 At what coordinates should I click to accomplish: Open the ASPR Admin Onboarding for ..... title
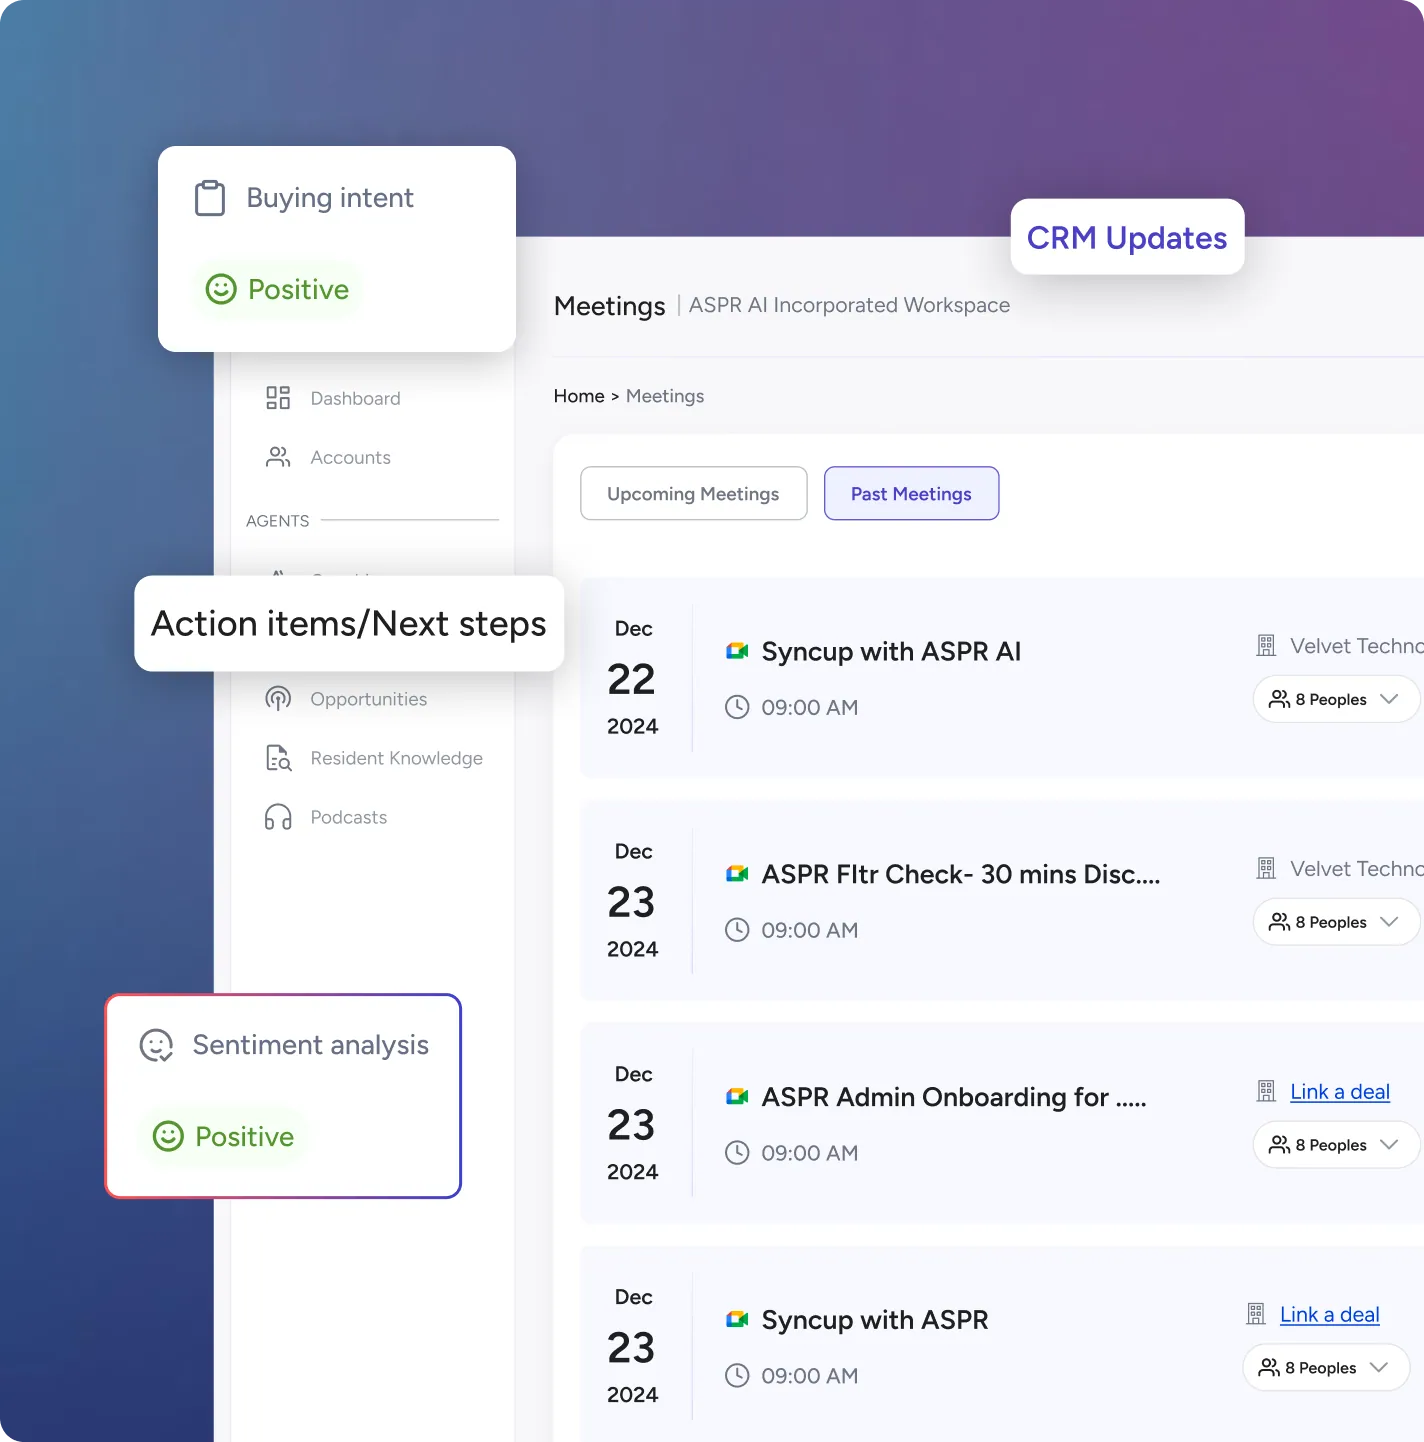(954, 1097)
